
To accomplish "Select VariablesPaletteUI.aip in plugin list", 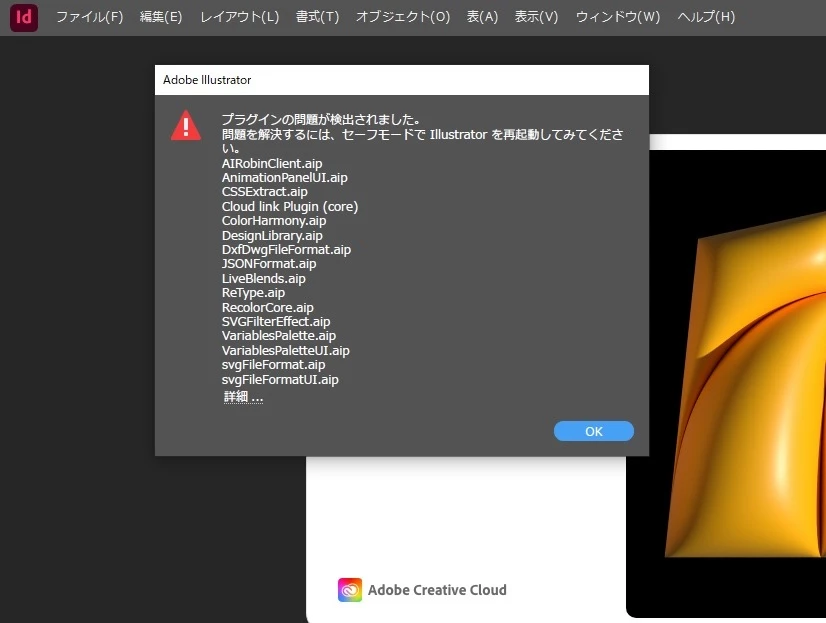I will pos(286,351).
